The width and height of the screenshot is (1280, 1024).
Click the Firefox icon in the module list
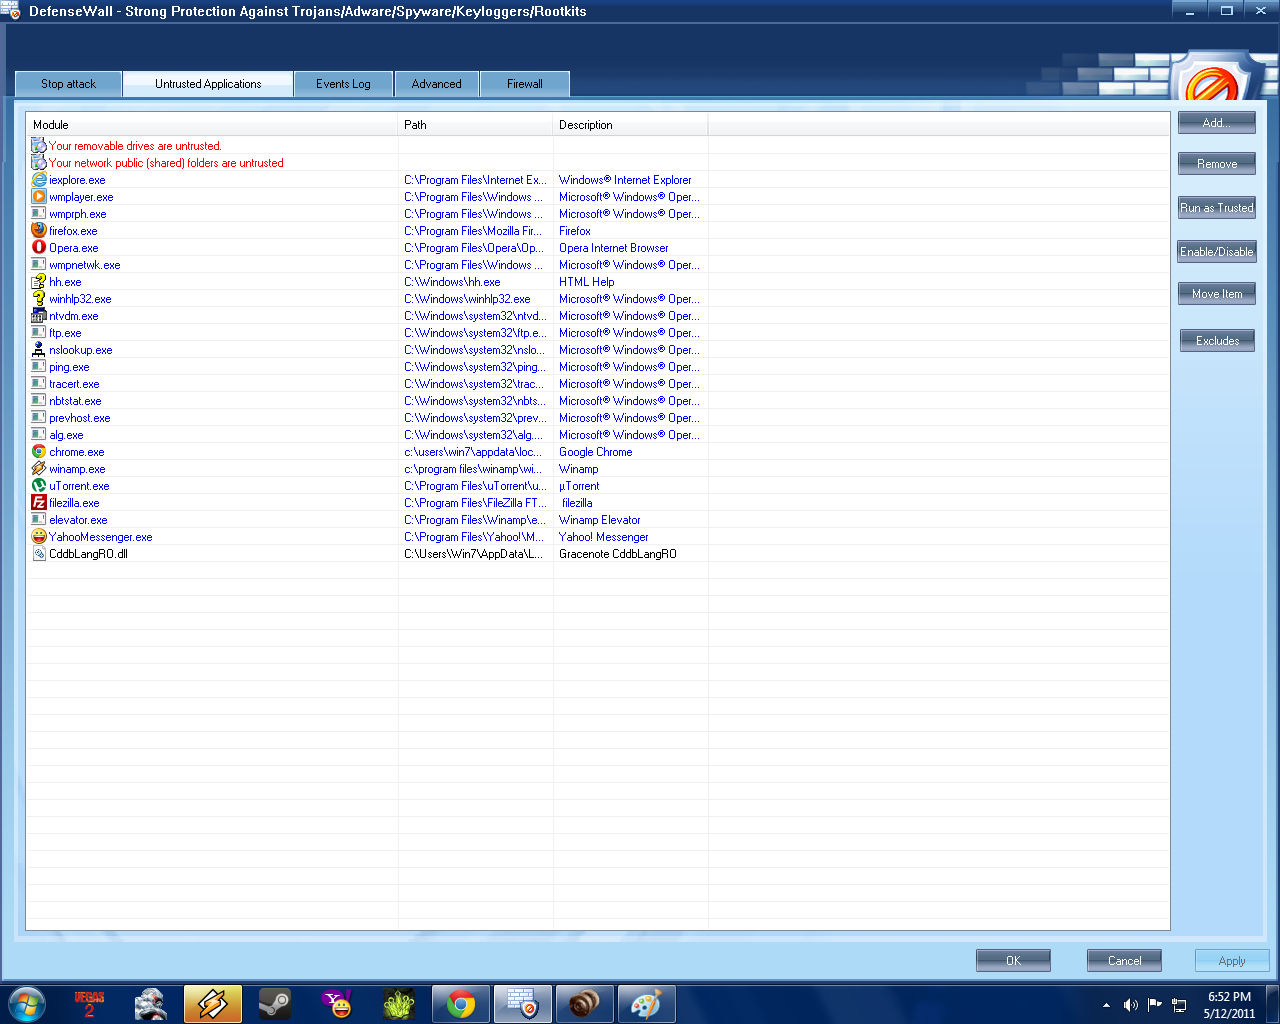[x=39, y=231]
